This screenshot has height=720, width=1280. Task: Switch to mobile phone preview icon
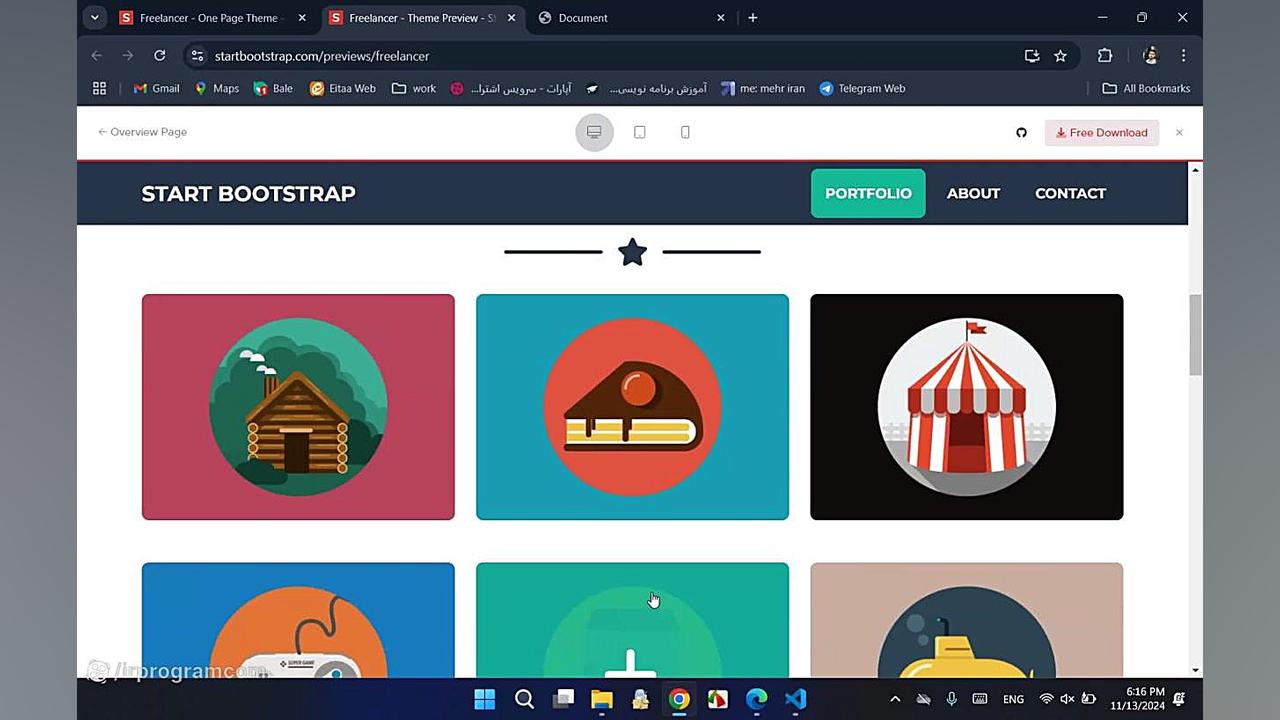click(685, 132)
